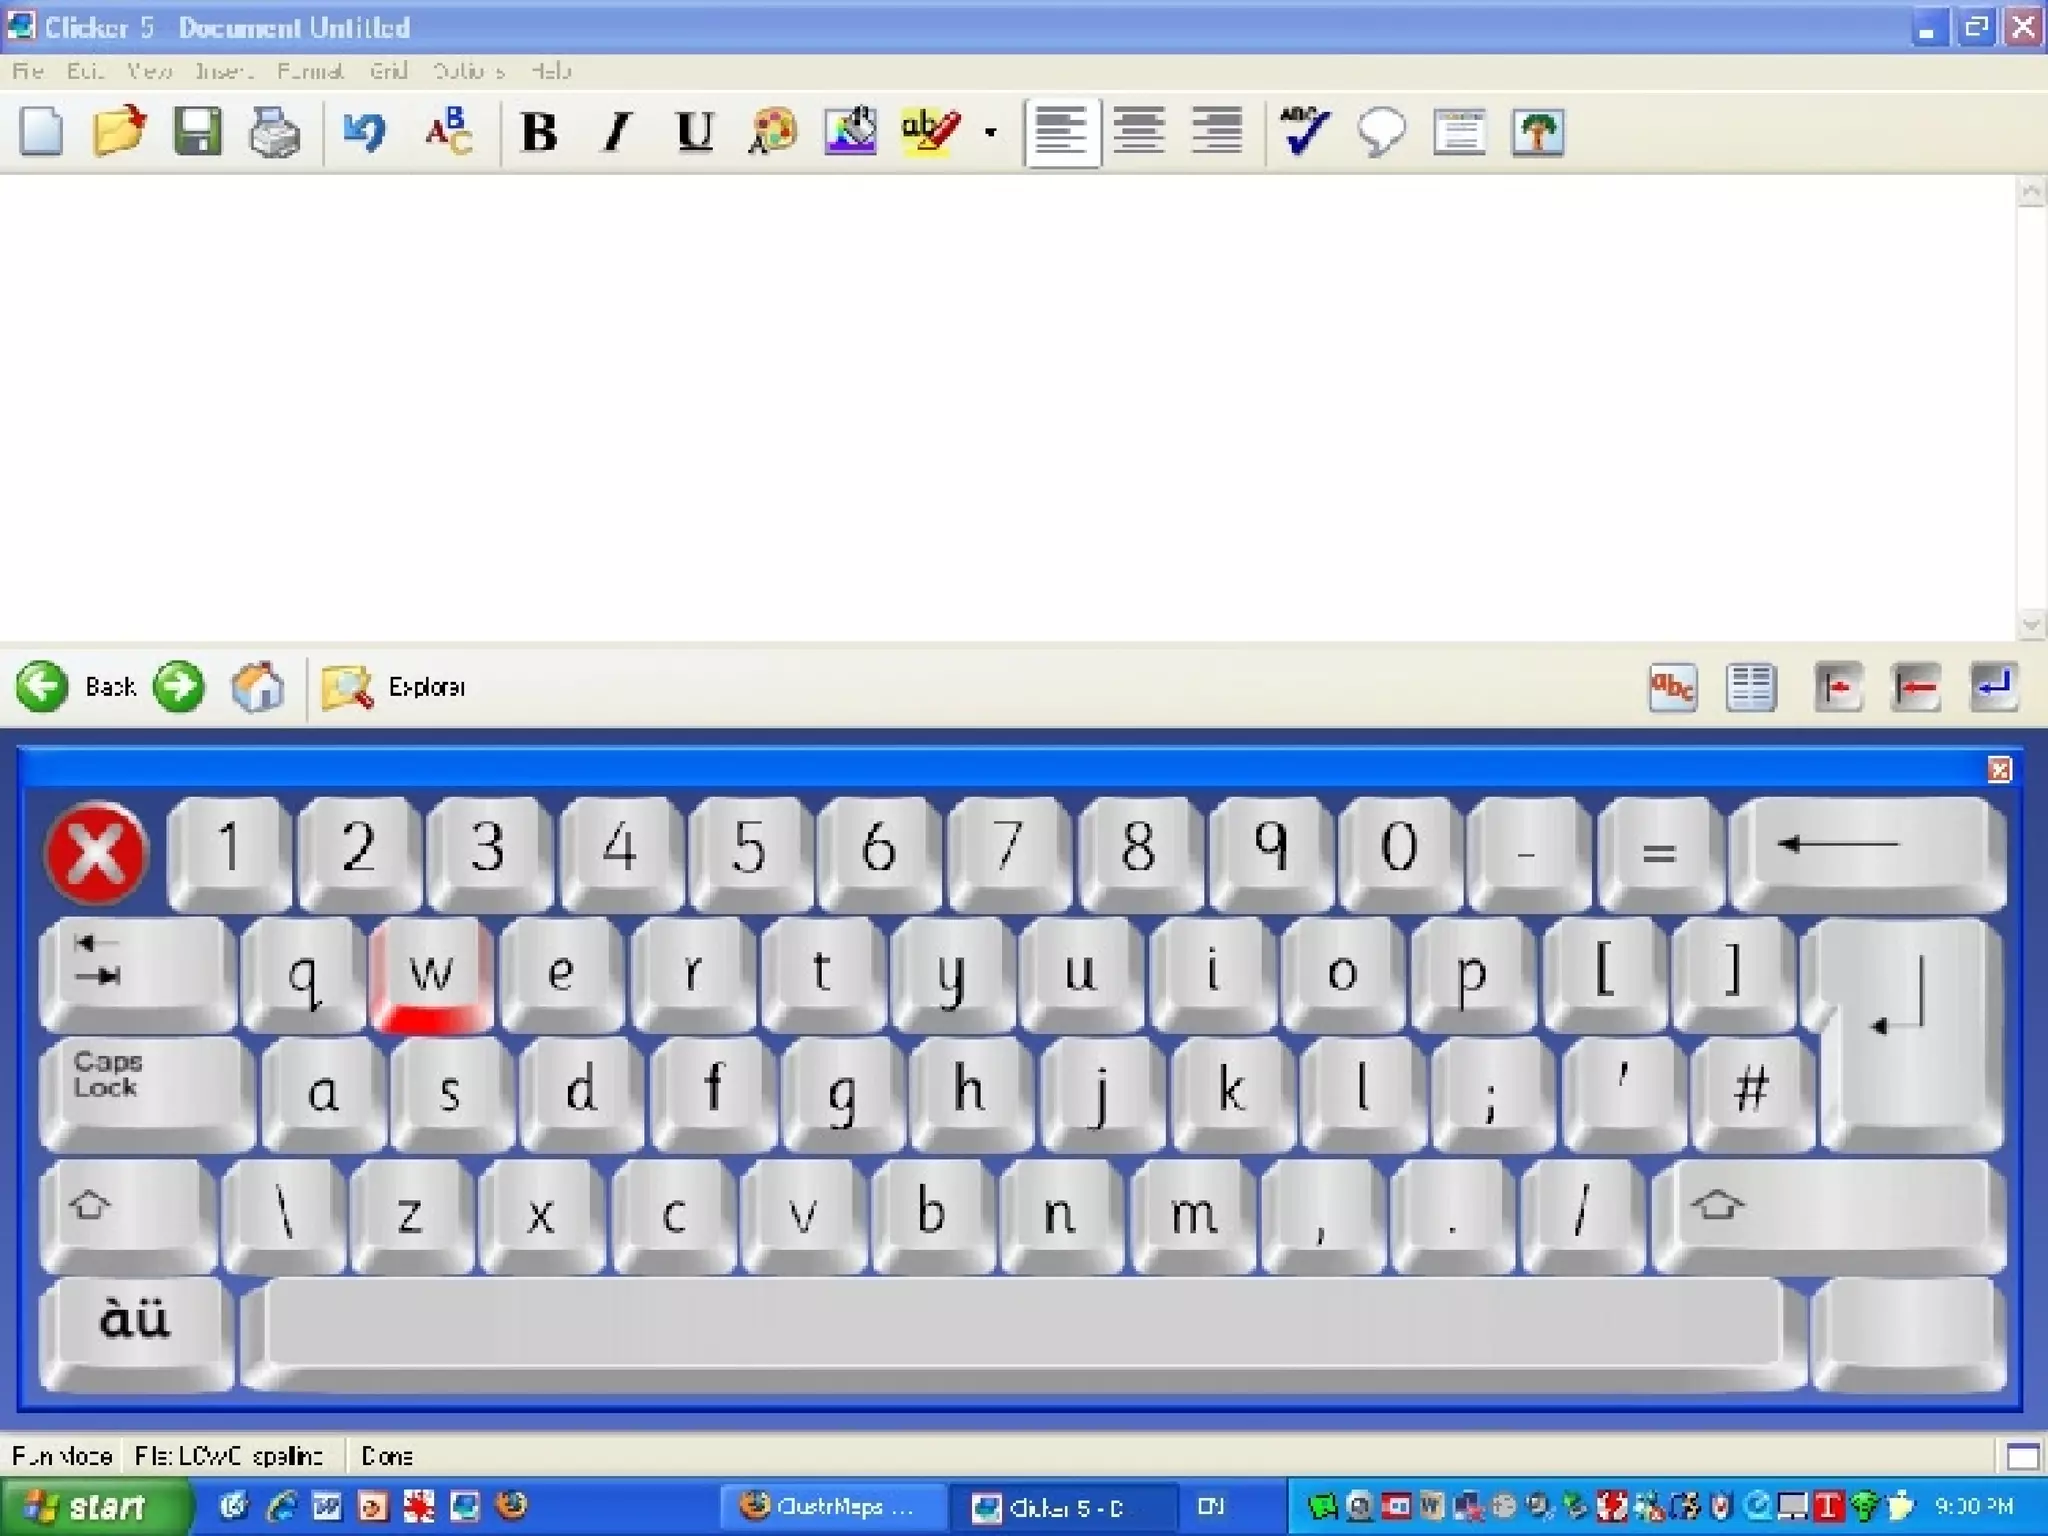Click the background fill paint bucket icon
2048x1536 pixels.
tap(850, 131)
